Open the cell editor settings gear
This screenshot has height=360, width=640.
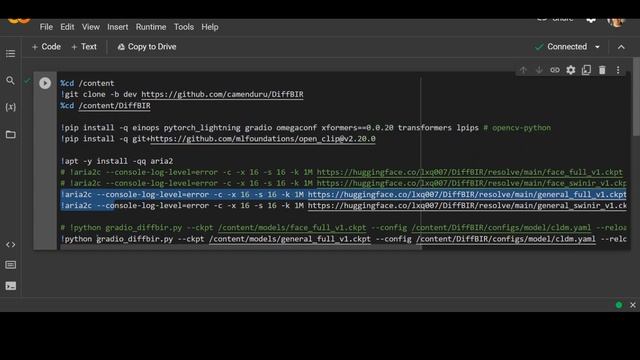(571, 70)
